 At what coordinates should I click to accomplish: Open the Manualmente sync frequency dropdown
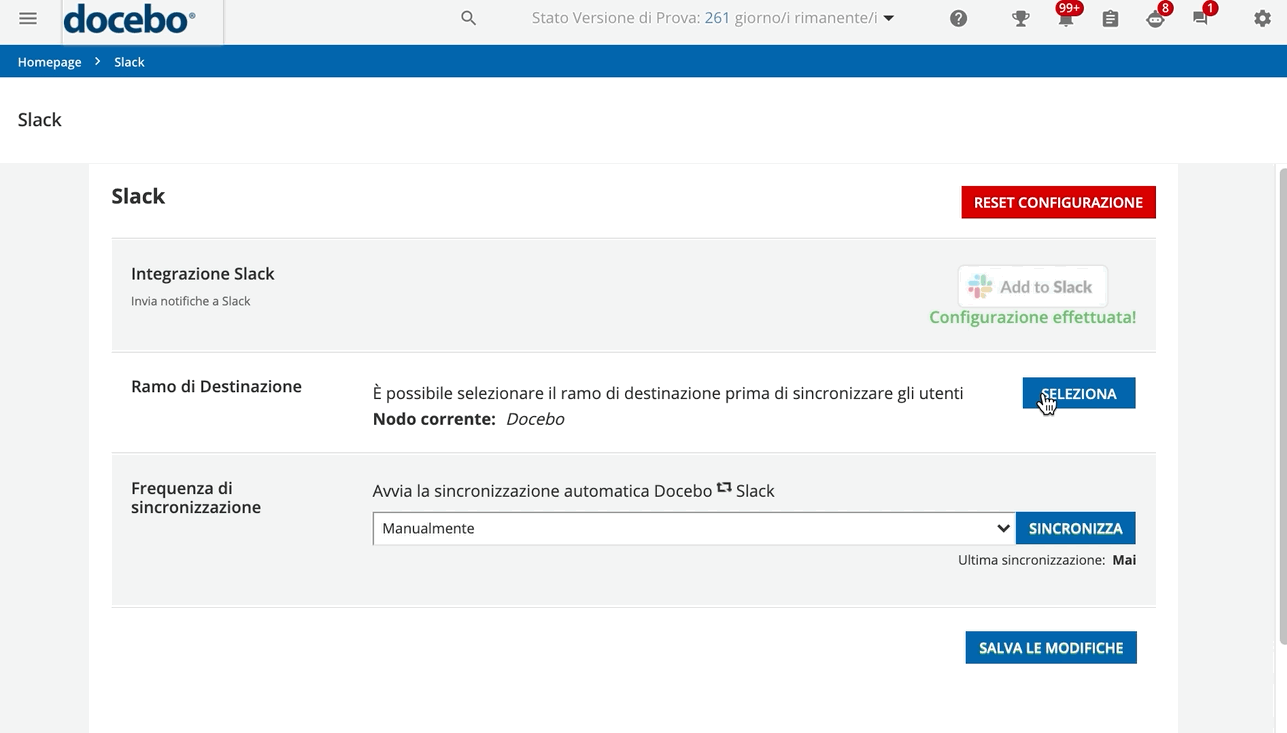pos(694,528)
